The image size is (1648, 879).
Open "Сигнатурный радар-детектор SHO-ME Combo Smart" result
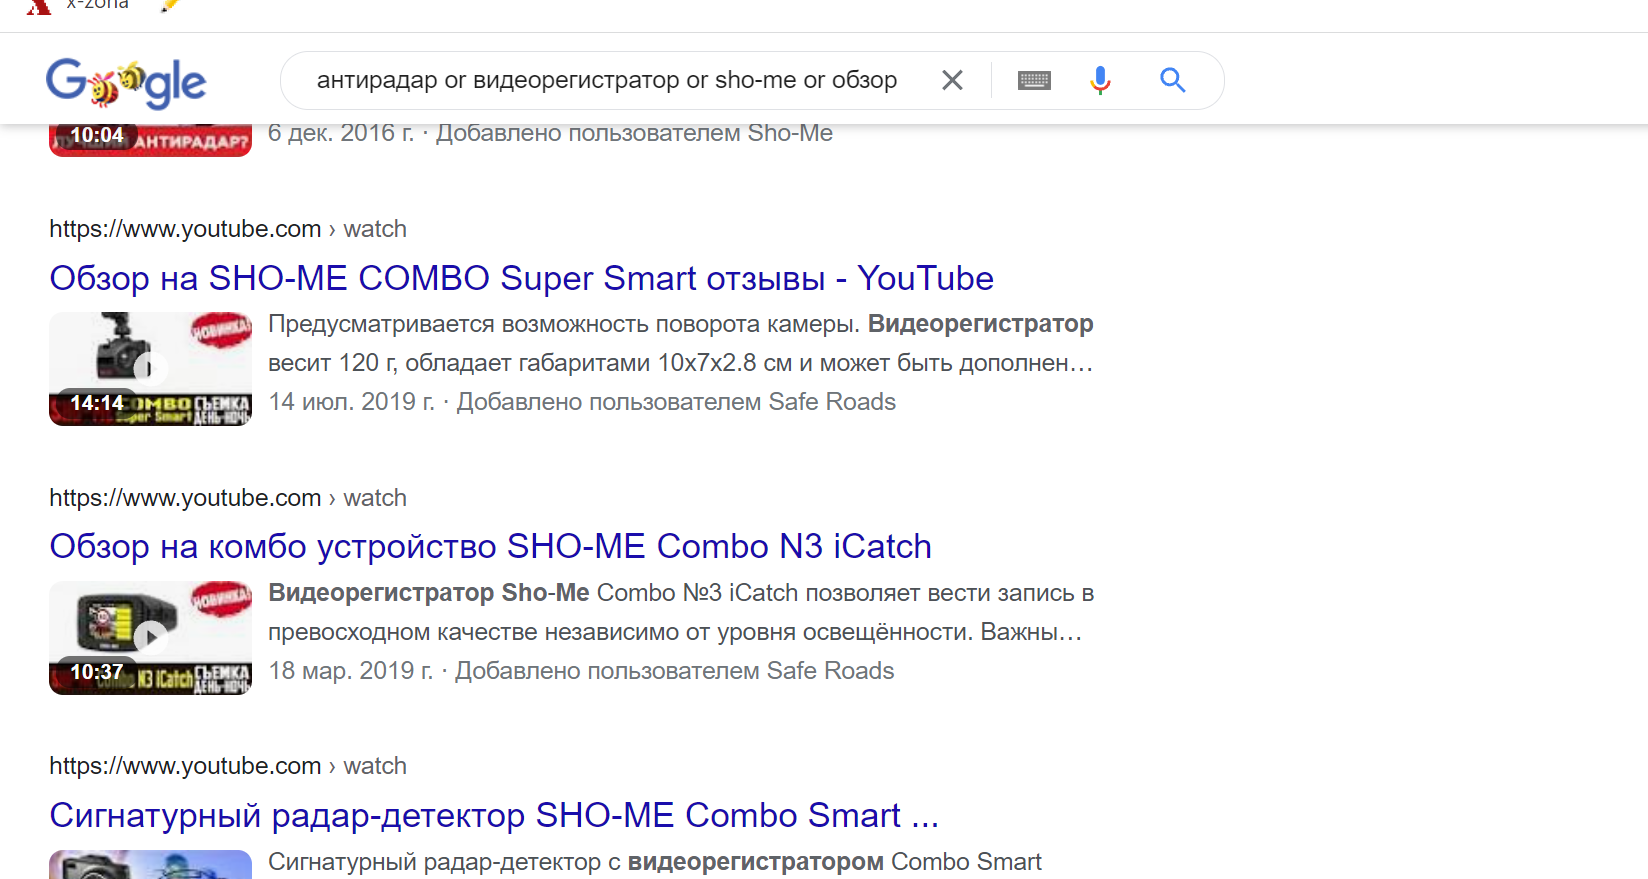coord(494,815)
